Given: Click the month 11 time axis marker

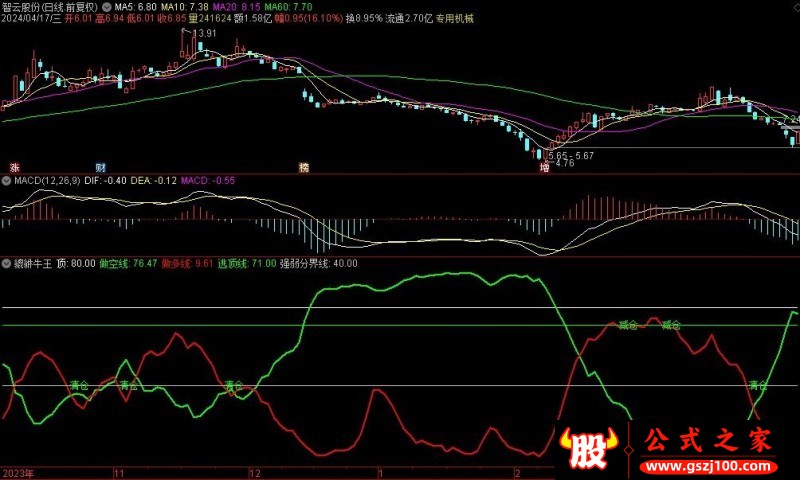Looking at the screenshot, I should [119, 473].
